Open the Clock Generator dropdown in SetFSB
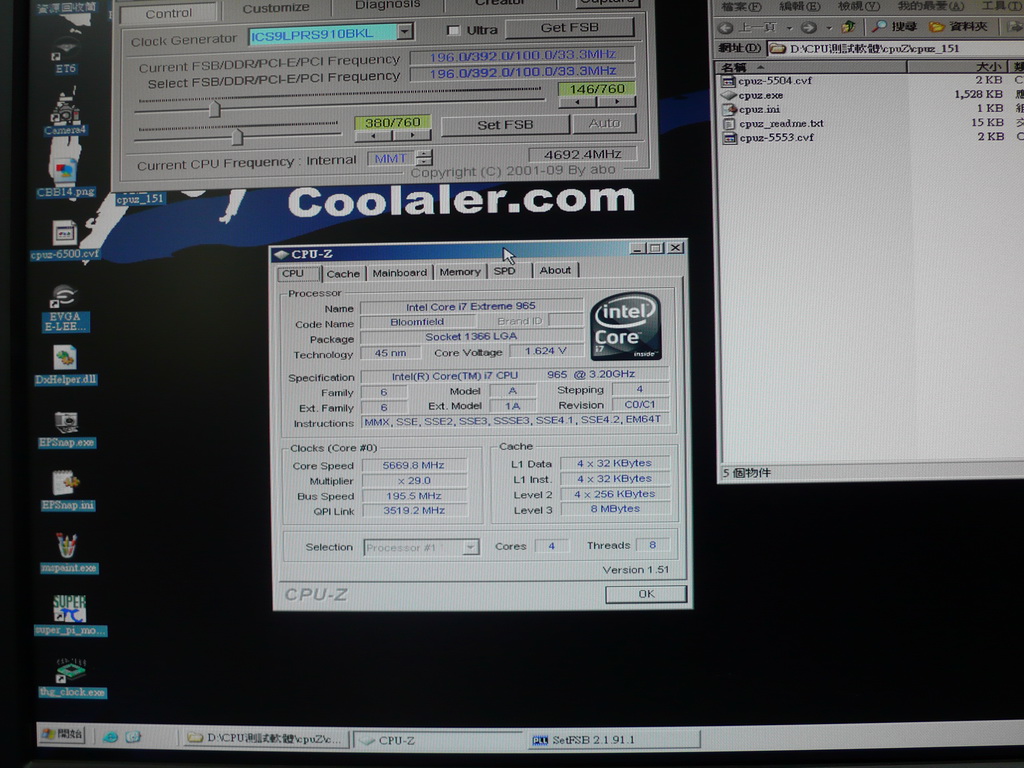1024x768 pixels. point(405,31)
